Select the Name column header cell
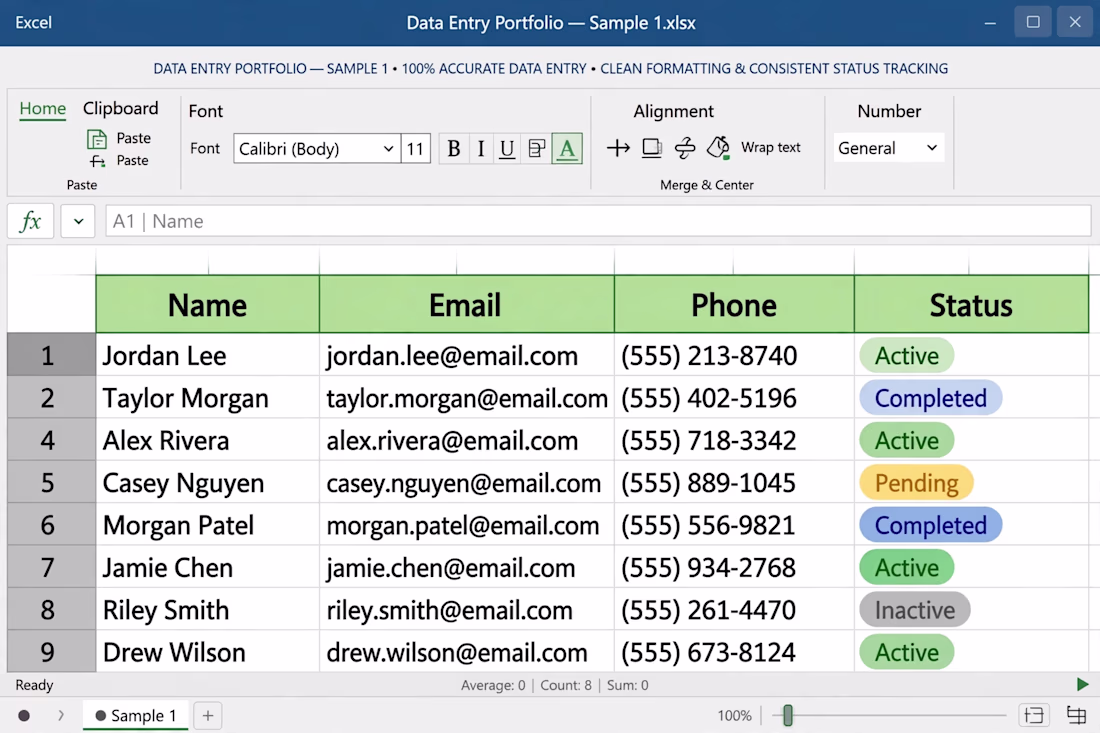 point(208,304)
